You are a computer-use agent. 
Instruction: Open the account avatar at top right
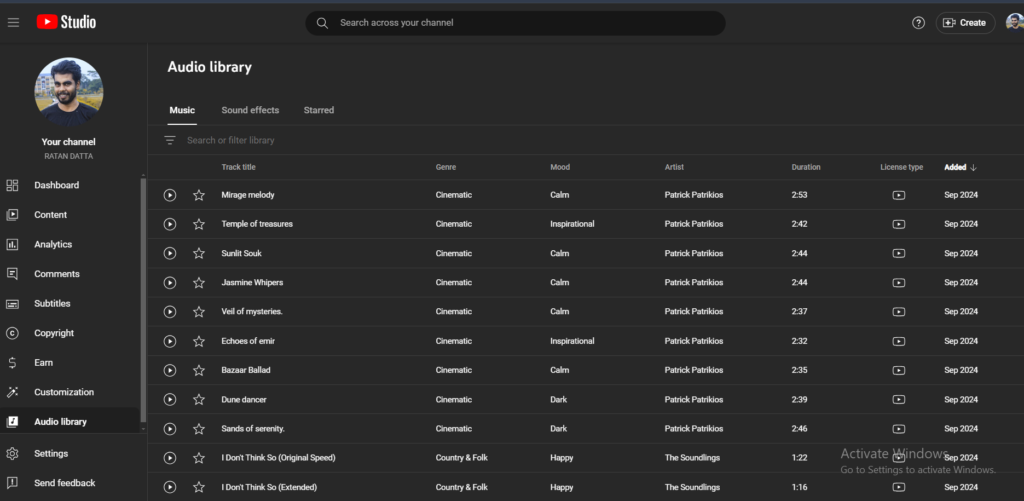[x=1014, y=23]
